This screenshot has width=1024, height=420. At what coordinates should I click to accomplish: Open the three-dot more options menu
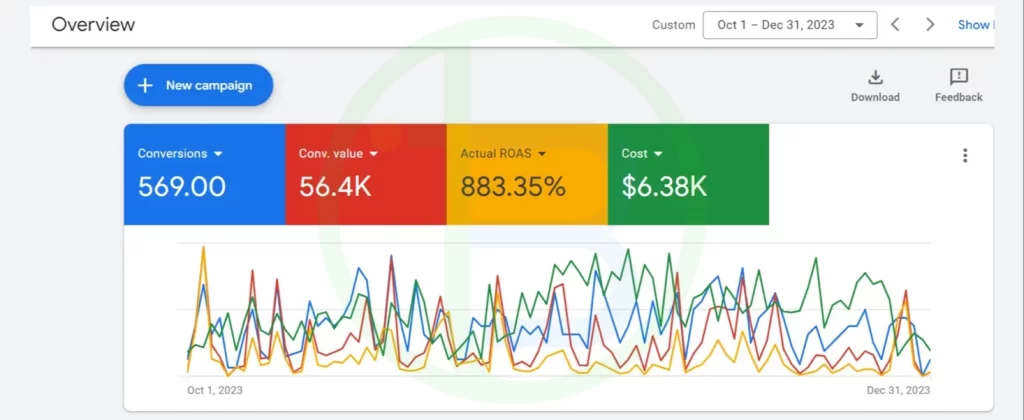click(x=965, y=155)
